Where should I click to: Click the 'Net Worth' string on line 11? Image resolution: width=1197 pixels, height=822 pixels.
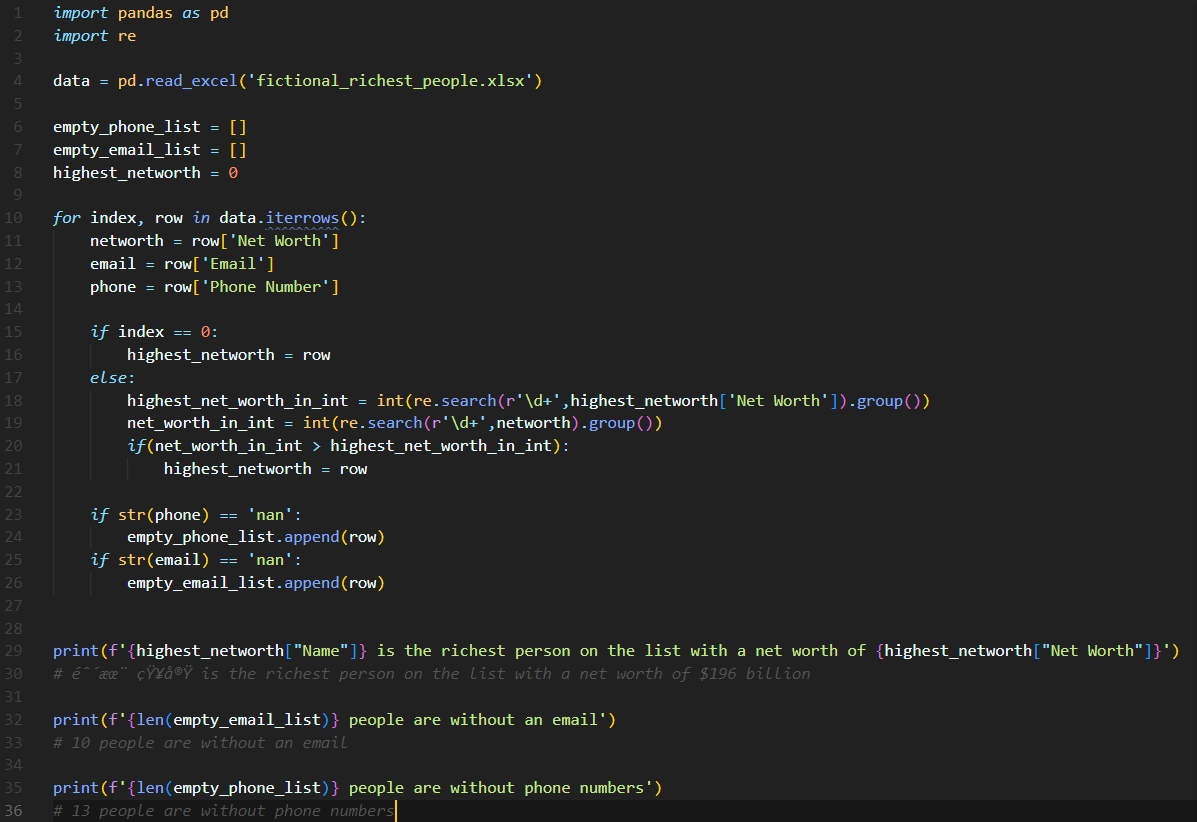[x=279, y=240]
